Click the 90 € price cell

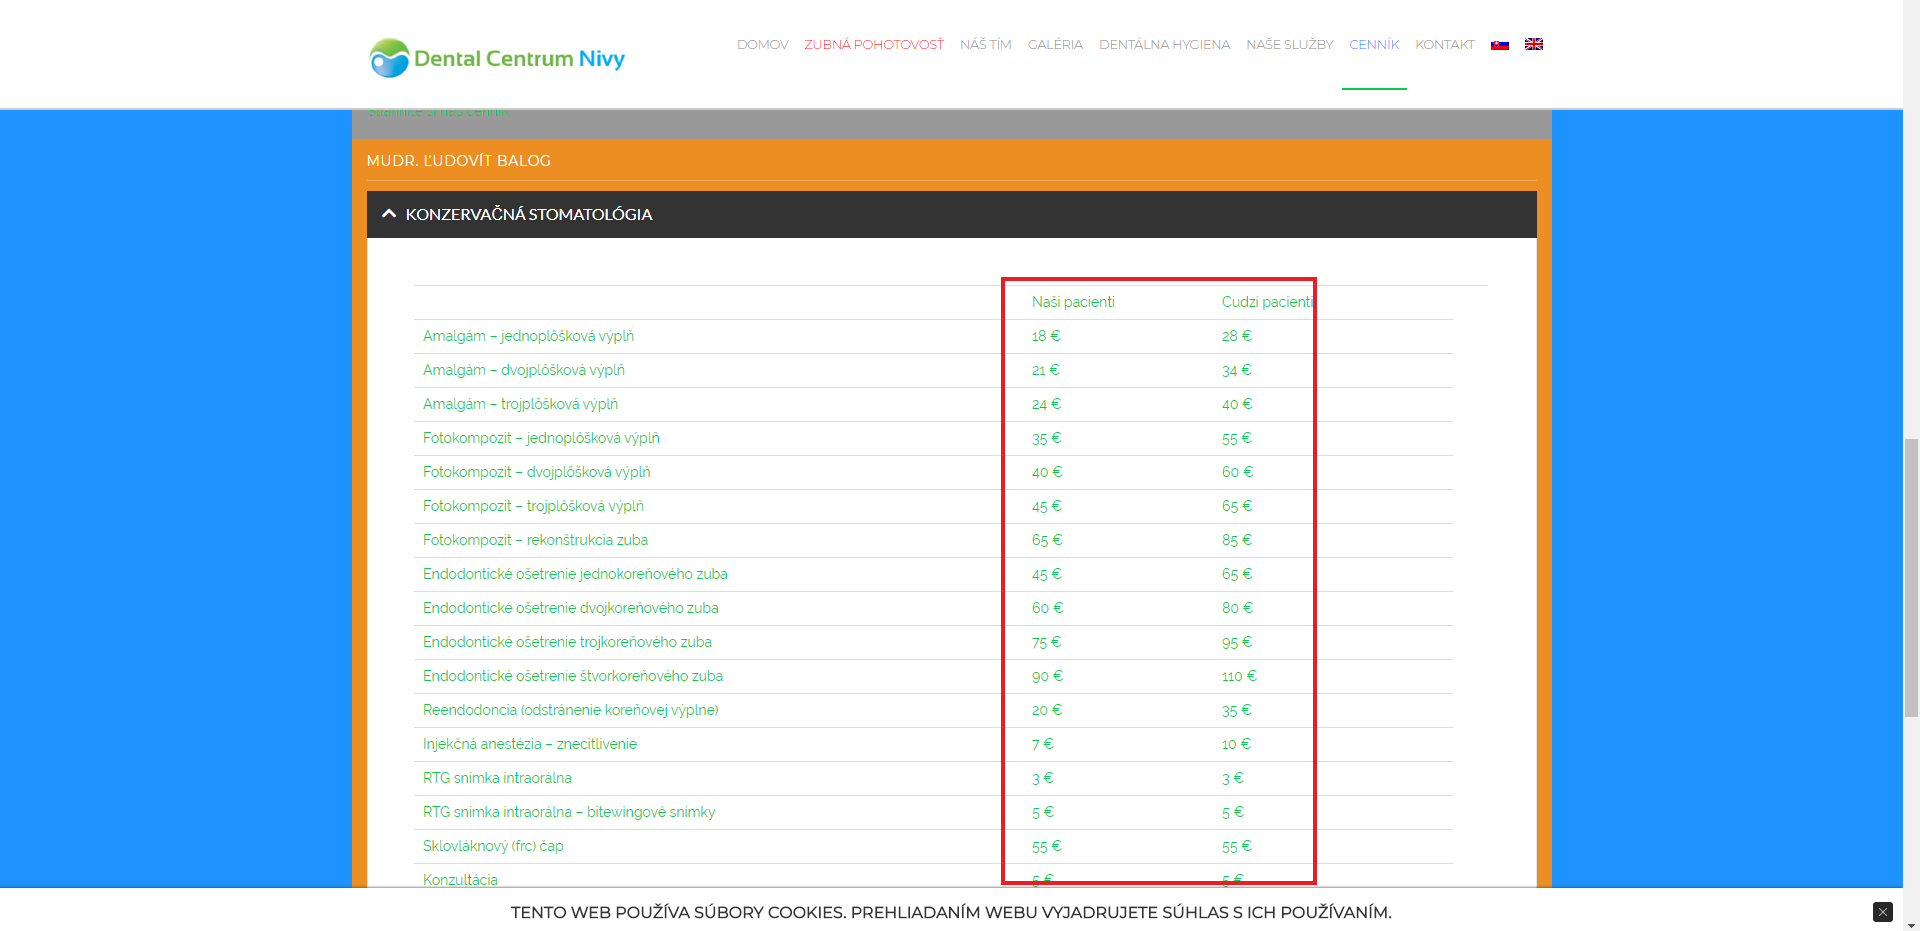point(1047,676)
